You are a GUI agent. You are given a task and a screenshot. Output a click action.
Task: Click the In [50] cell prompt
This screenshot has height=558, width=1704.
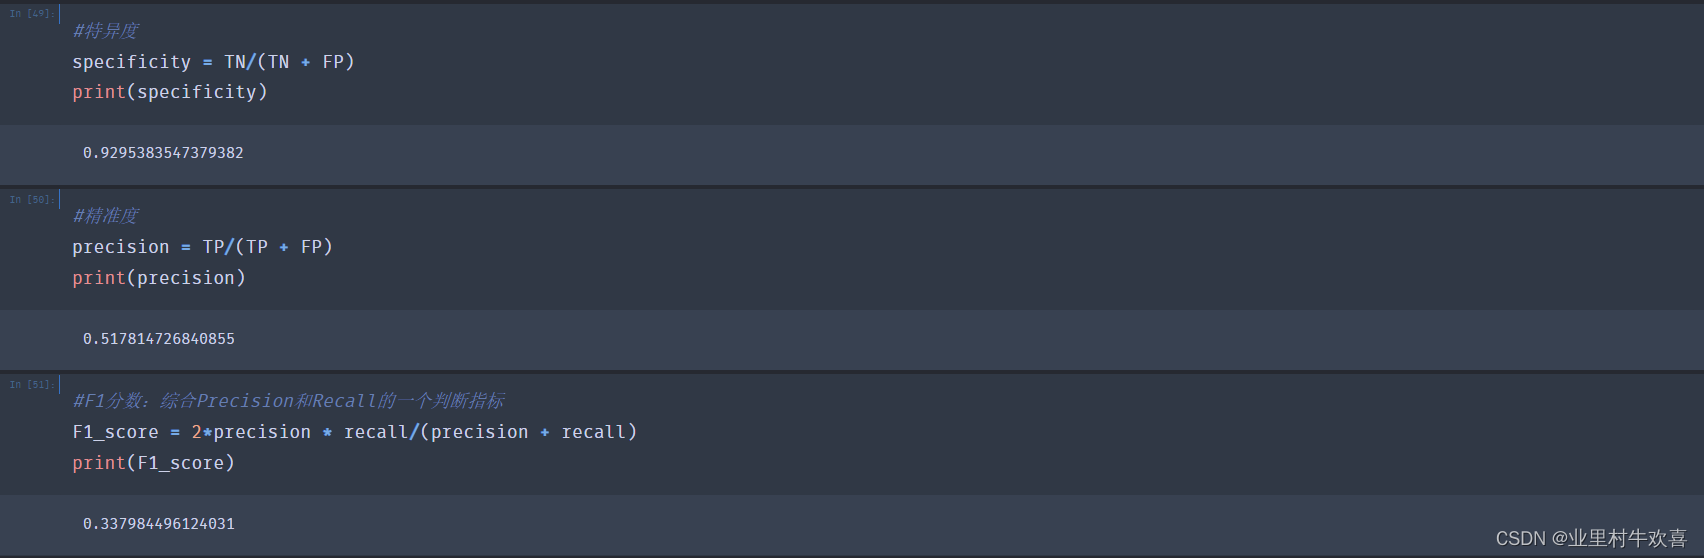coord(30,200)
